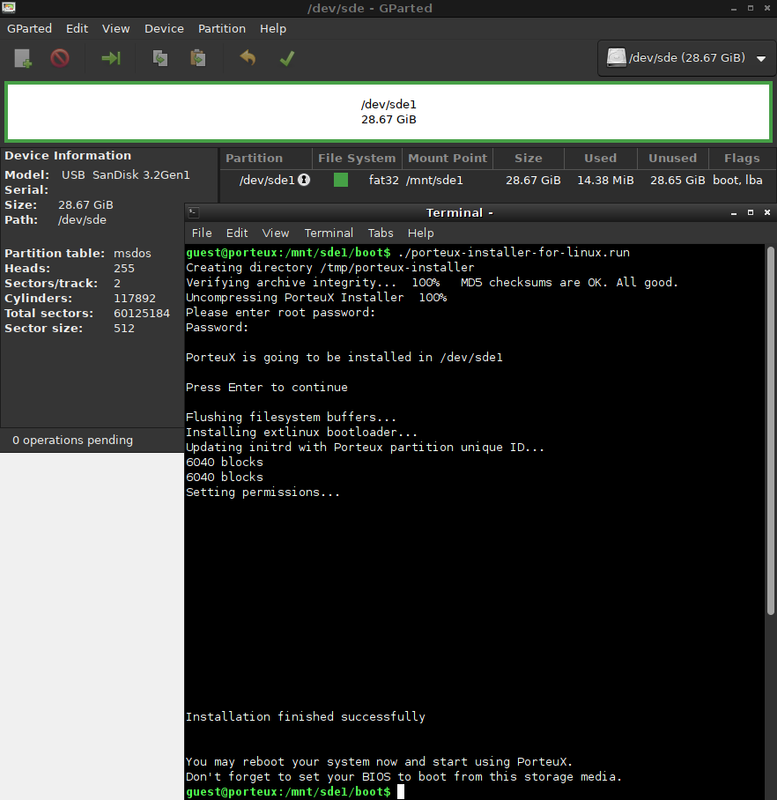This screenshot has height=800, width=777.
Task: Open the Terminal View menu
Action: [x=275, y=233]
